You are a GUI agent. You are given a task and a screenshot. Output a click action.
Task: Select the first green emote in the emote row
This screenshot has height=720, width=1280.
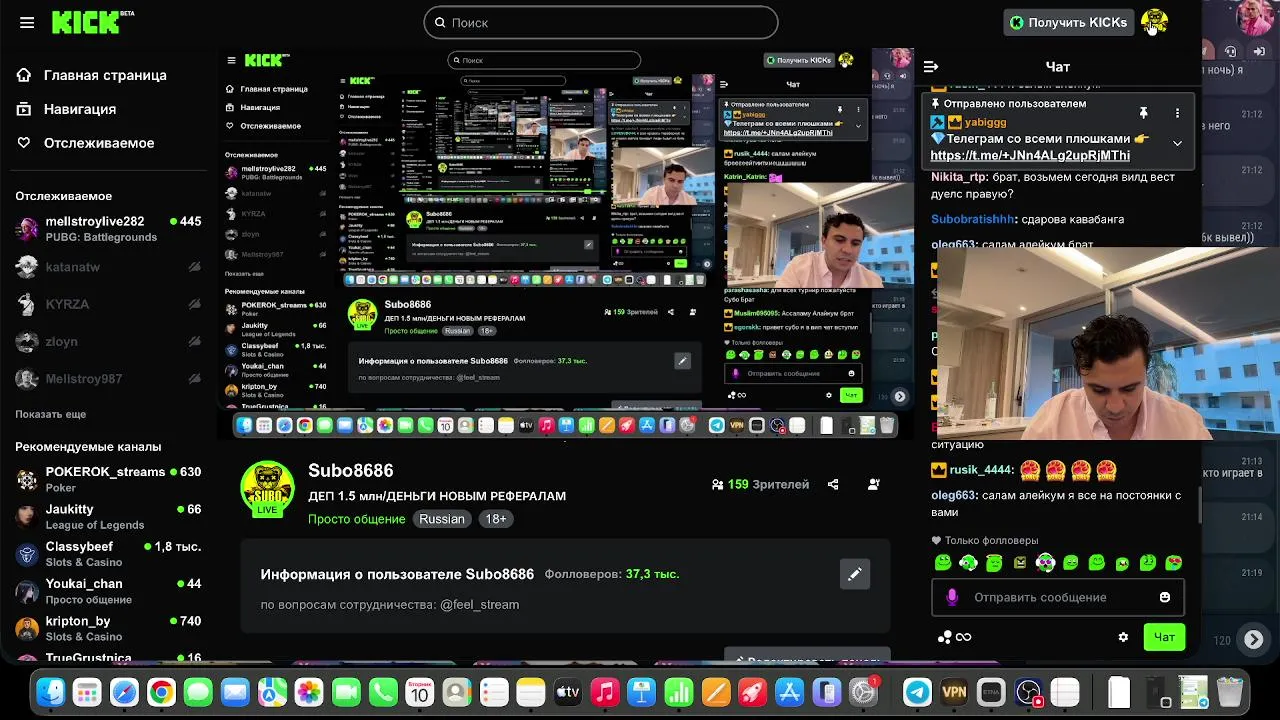click(x=942, y=563)
